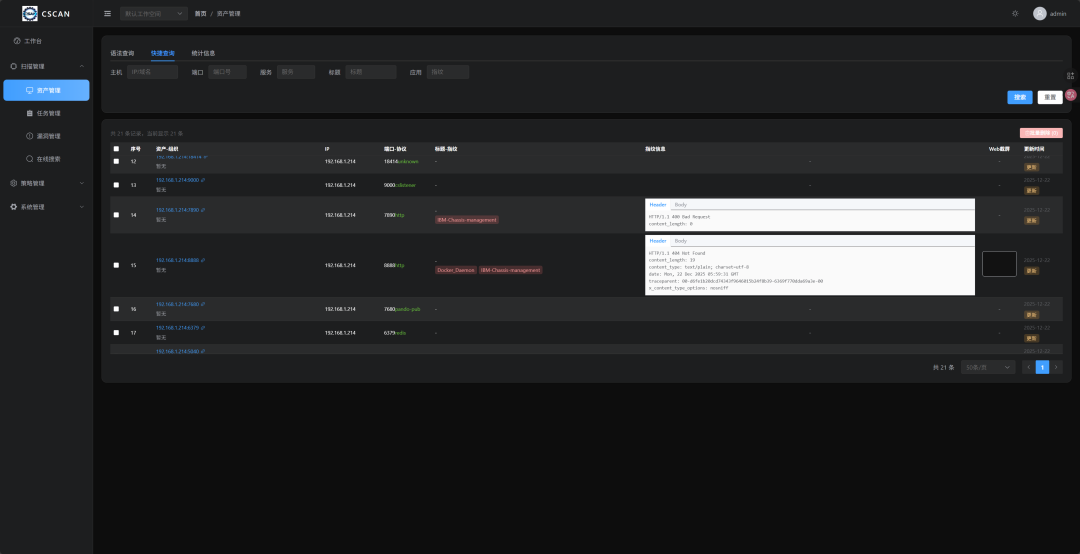This screenshot has height=554, width=1080.
Task: Go to previous page arrow
Action: pyautogui.click(x=1028, y=367)
